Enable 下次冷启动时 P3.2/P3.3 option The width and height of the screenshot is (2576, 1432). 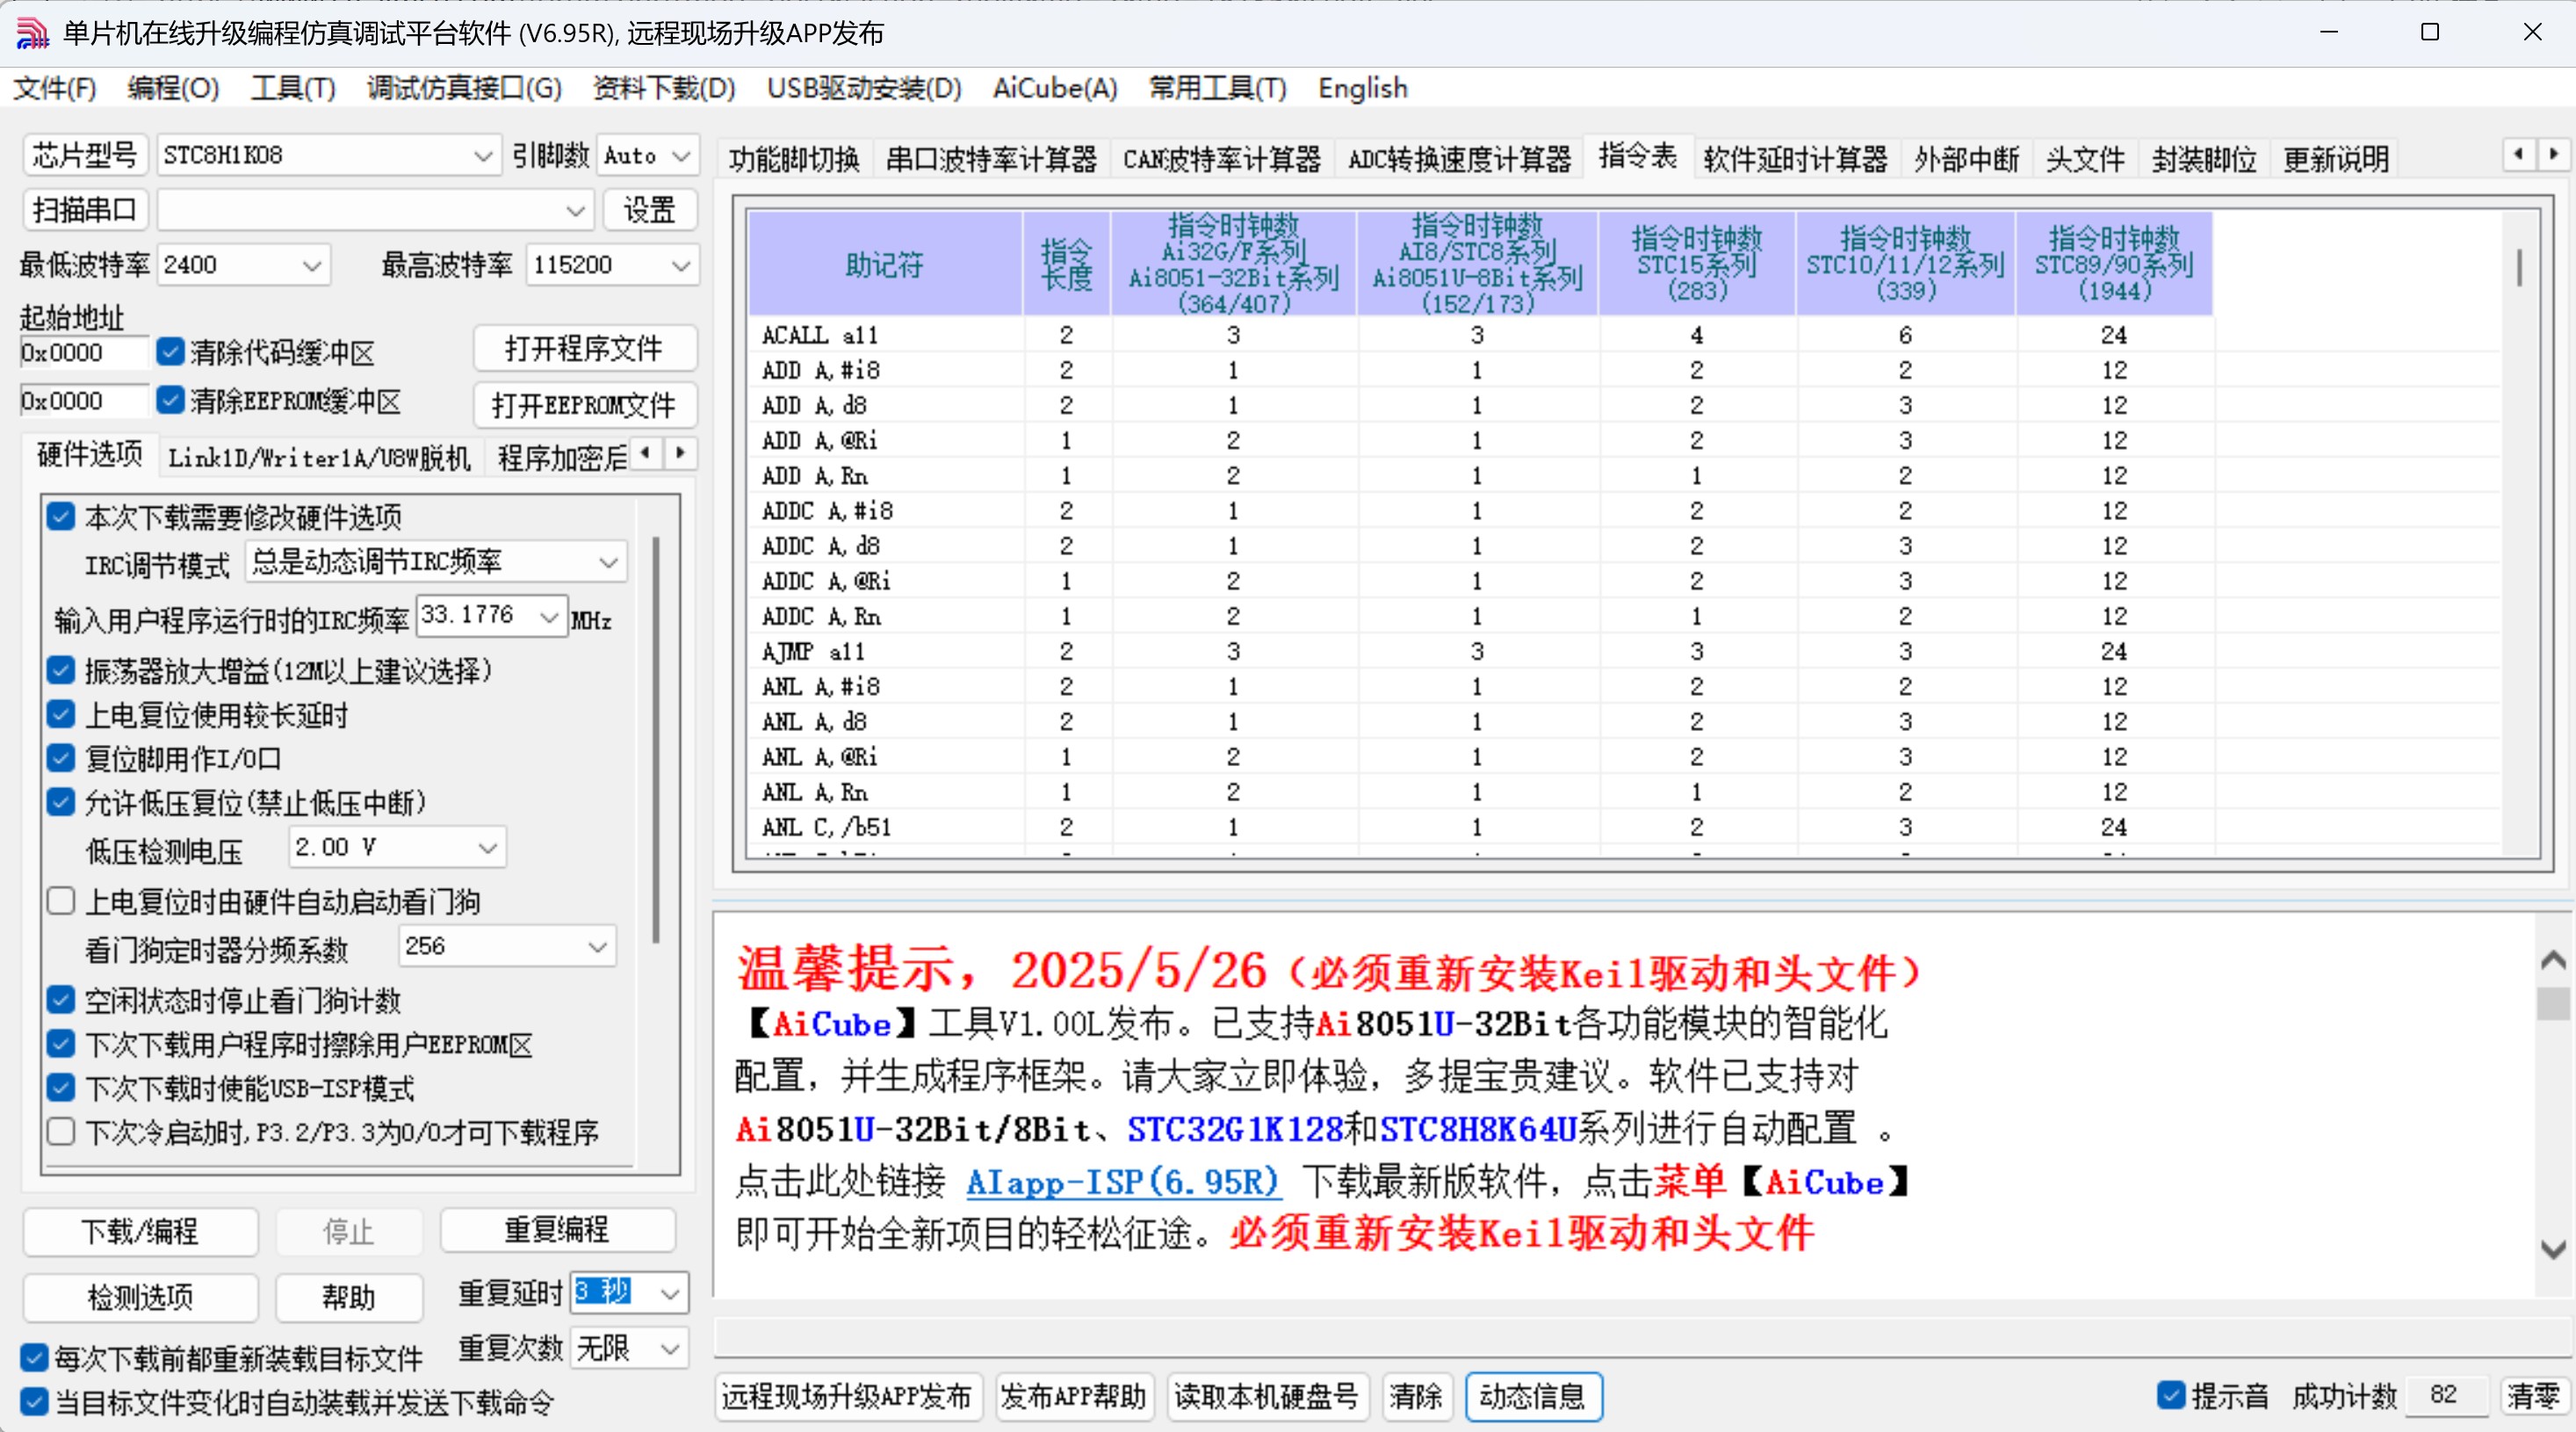[x=61, y=1132]
